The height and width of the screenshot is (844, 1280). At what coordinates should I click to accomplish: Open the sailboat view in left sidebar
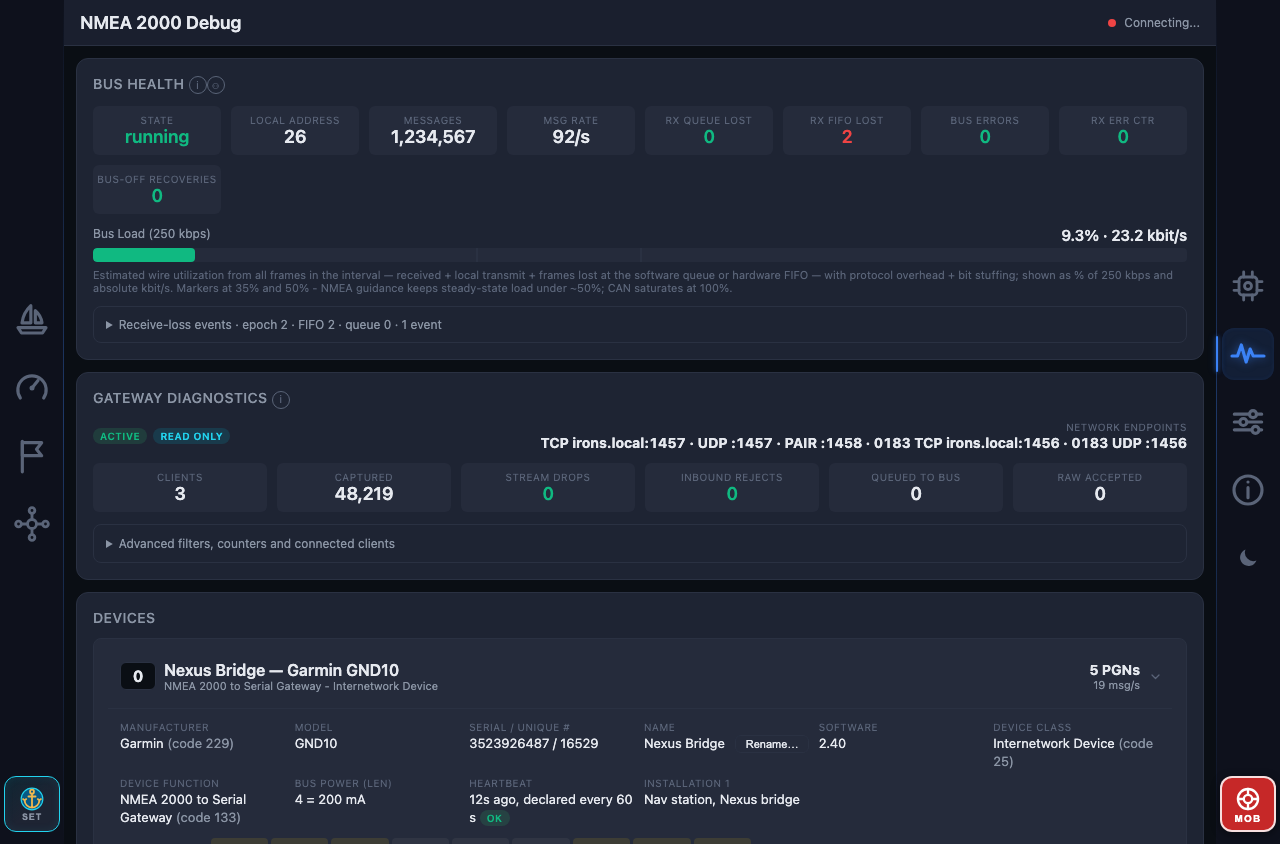point(32,320)
